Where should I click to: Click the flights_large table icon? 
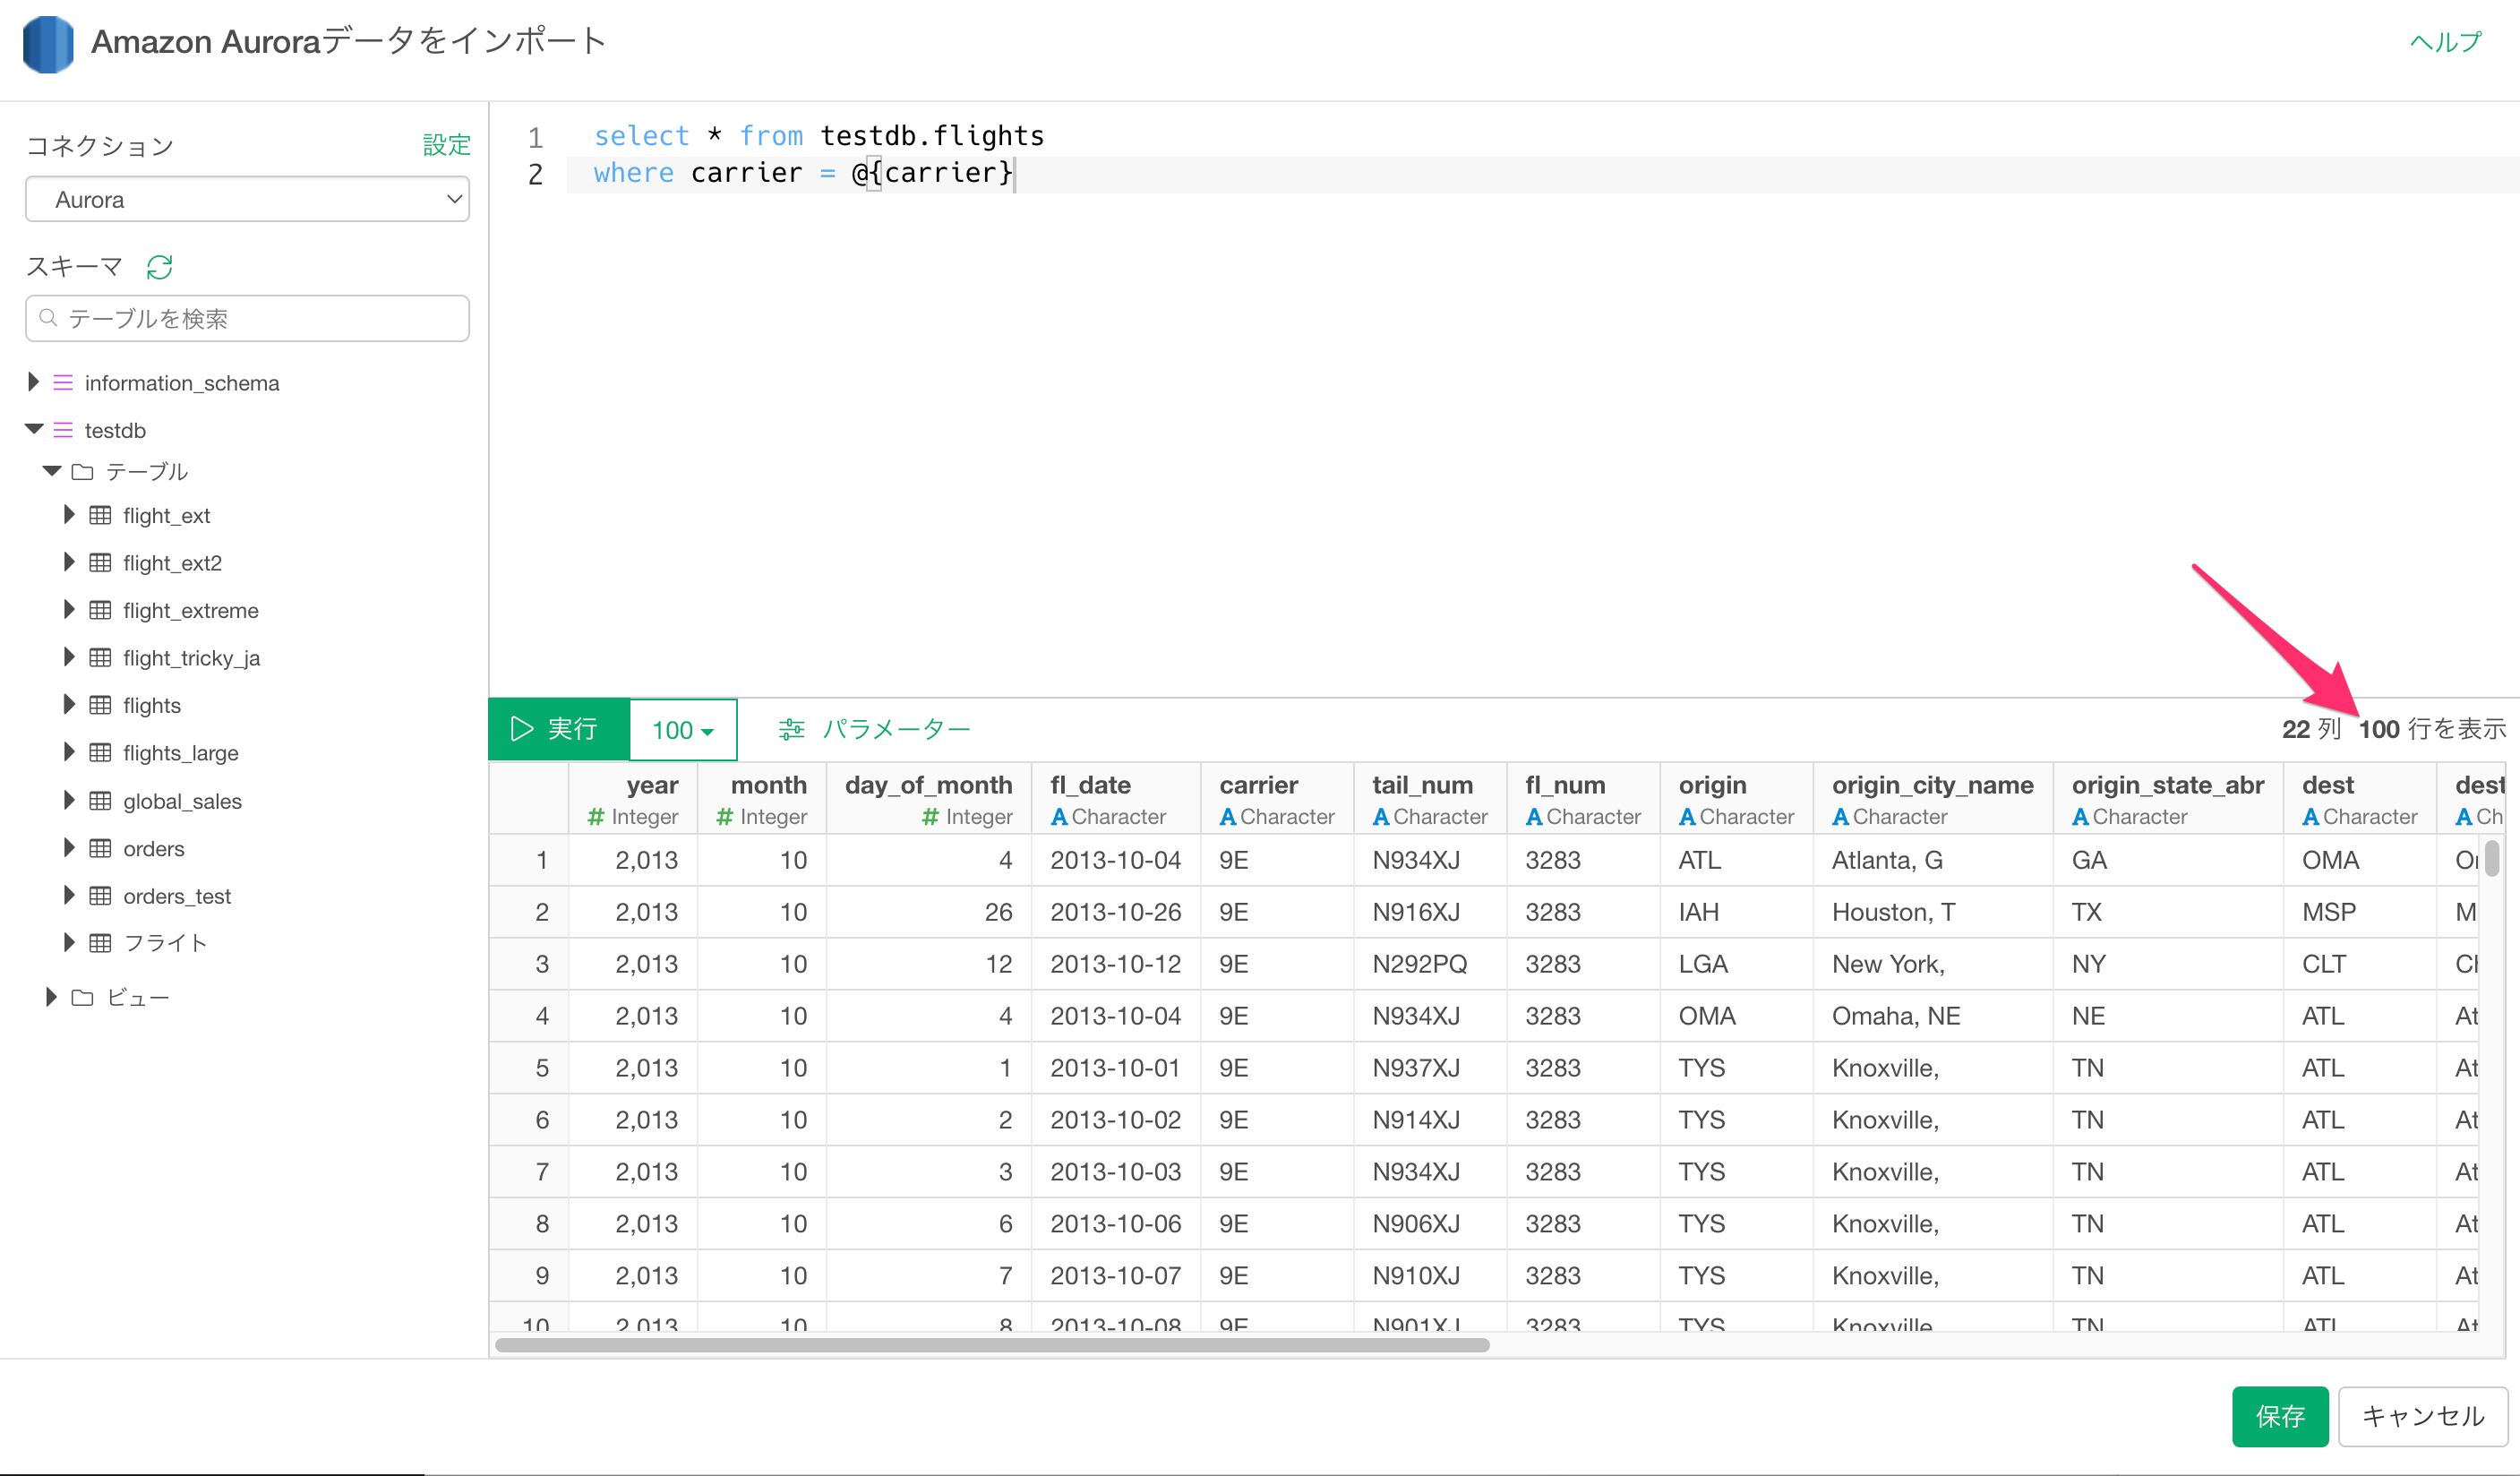click(100, 752)
